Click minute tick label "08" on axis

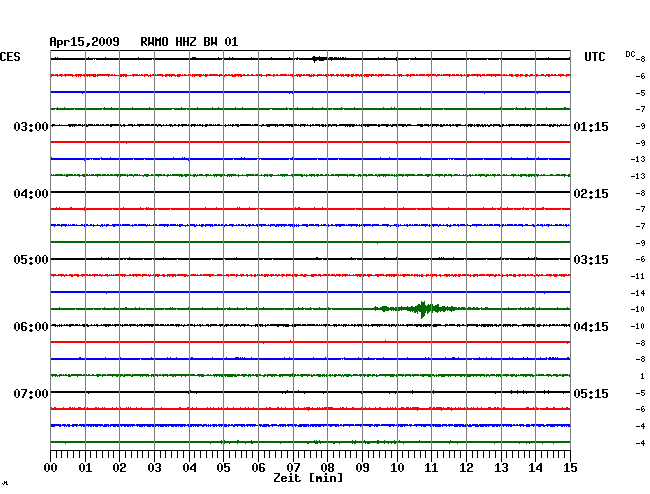tap(327, 468)
